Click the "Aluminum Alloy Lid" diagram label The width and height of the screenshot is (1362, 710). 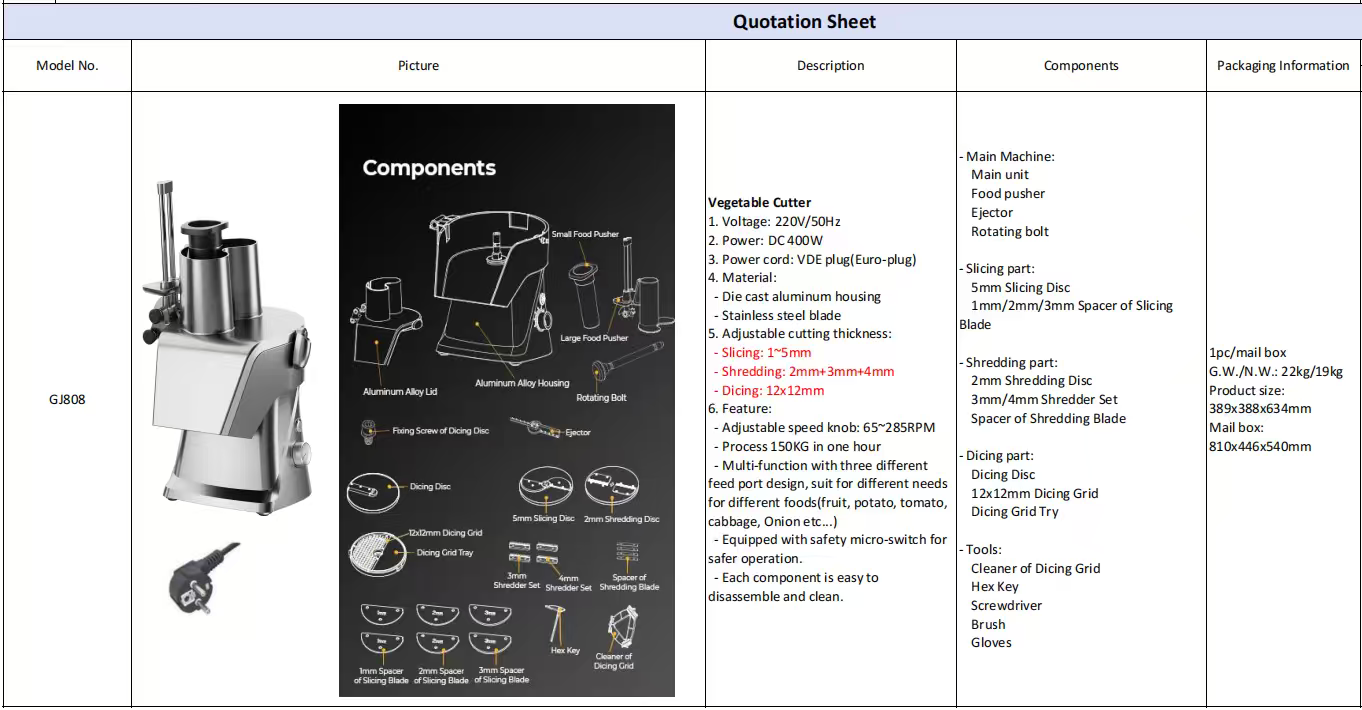coord(398,392)
